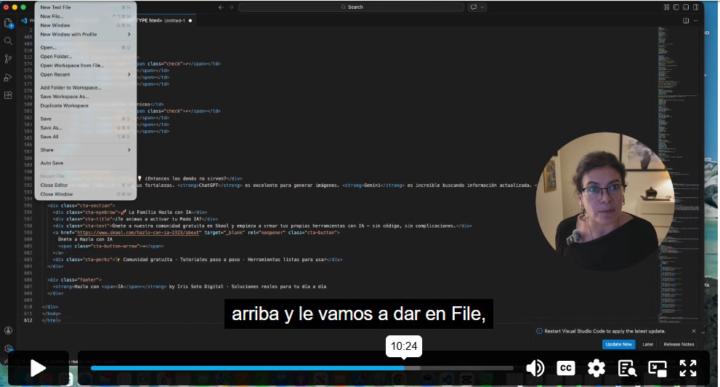Choose Duplicate Workspace
This screenshot has width=720, height=387.
(85, 106)
